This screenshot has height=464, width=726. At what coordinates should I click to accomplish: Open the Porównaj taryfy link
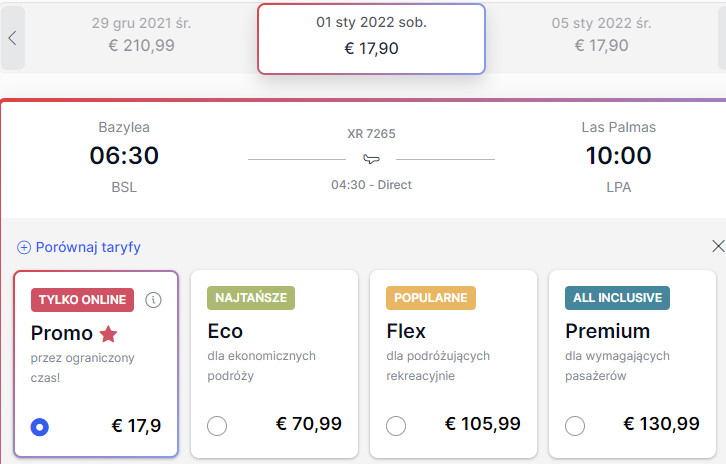click(88, 247)
